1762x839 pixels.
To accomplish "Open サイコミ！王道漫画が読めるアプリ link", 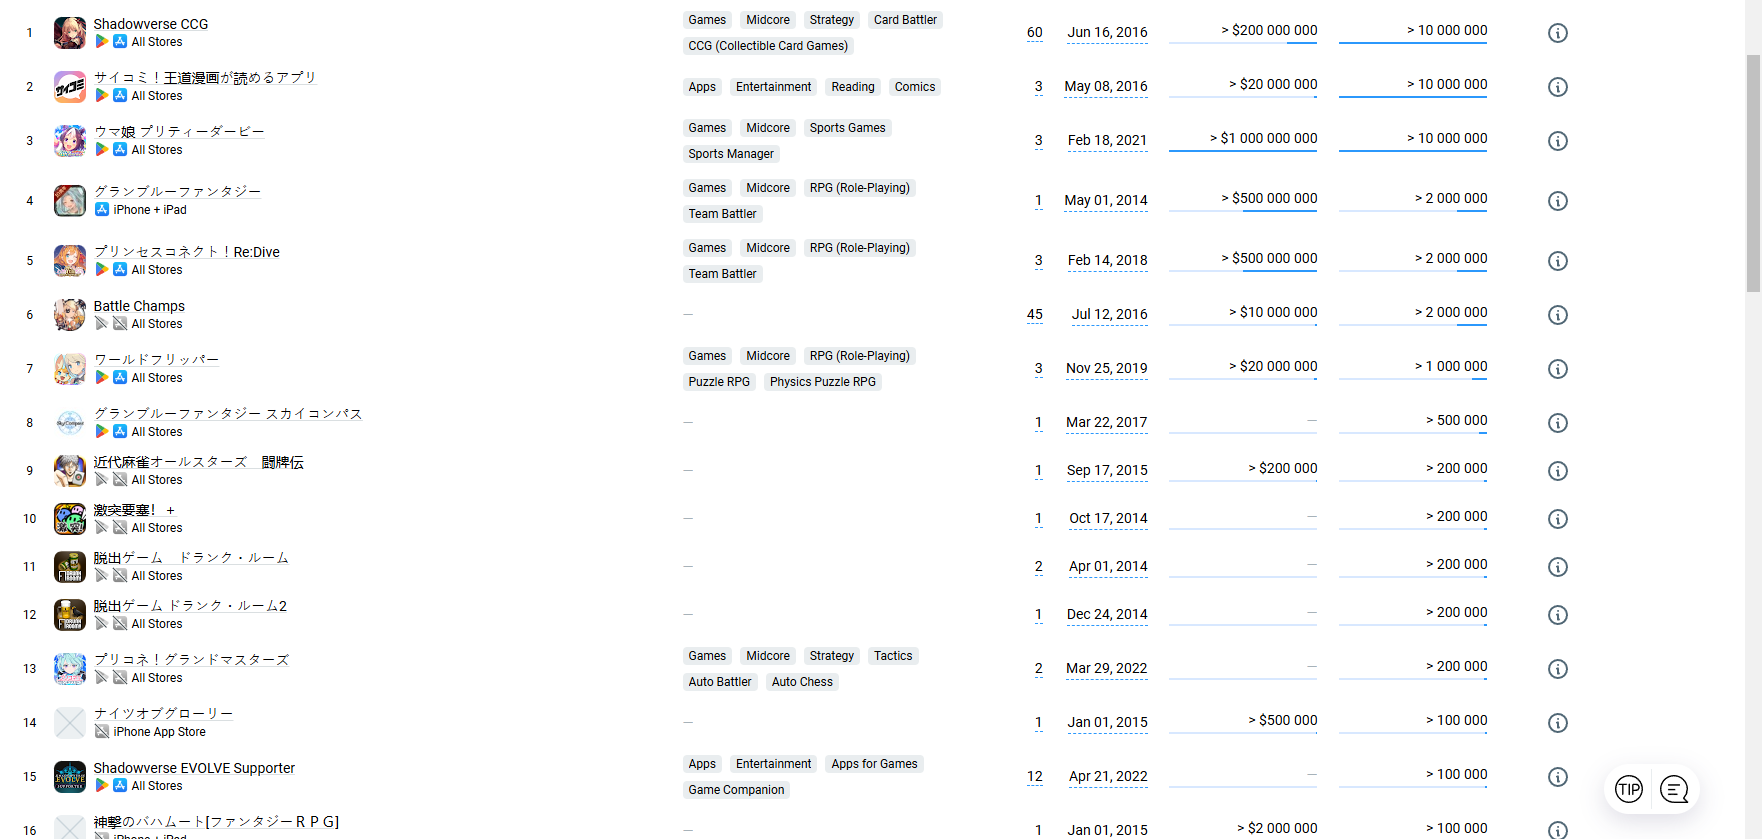I will coord(205,78).
